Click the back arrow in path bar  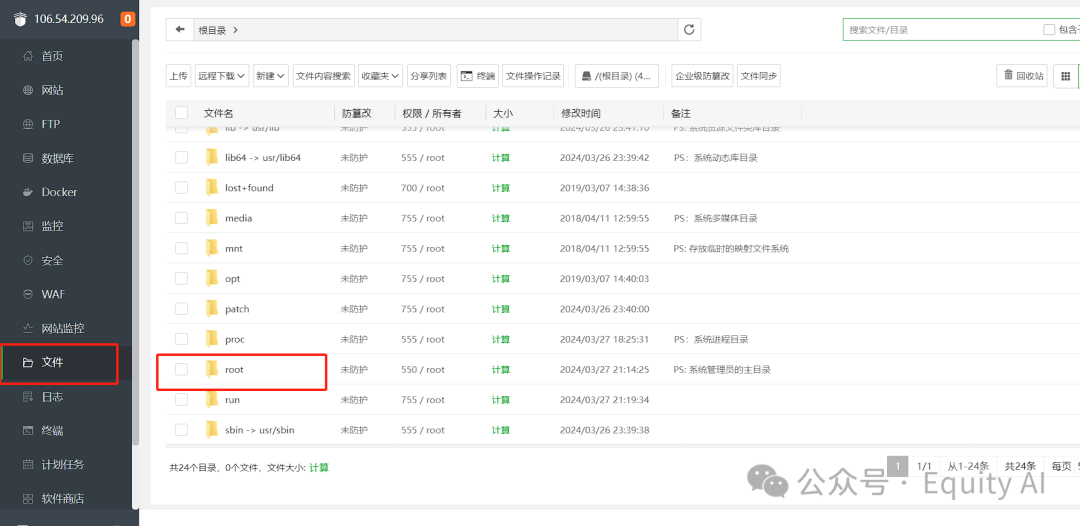(180, 30)
